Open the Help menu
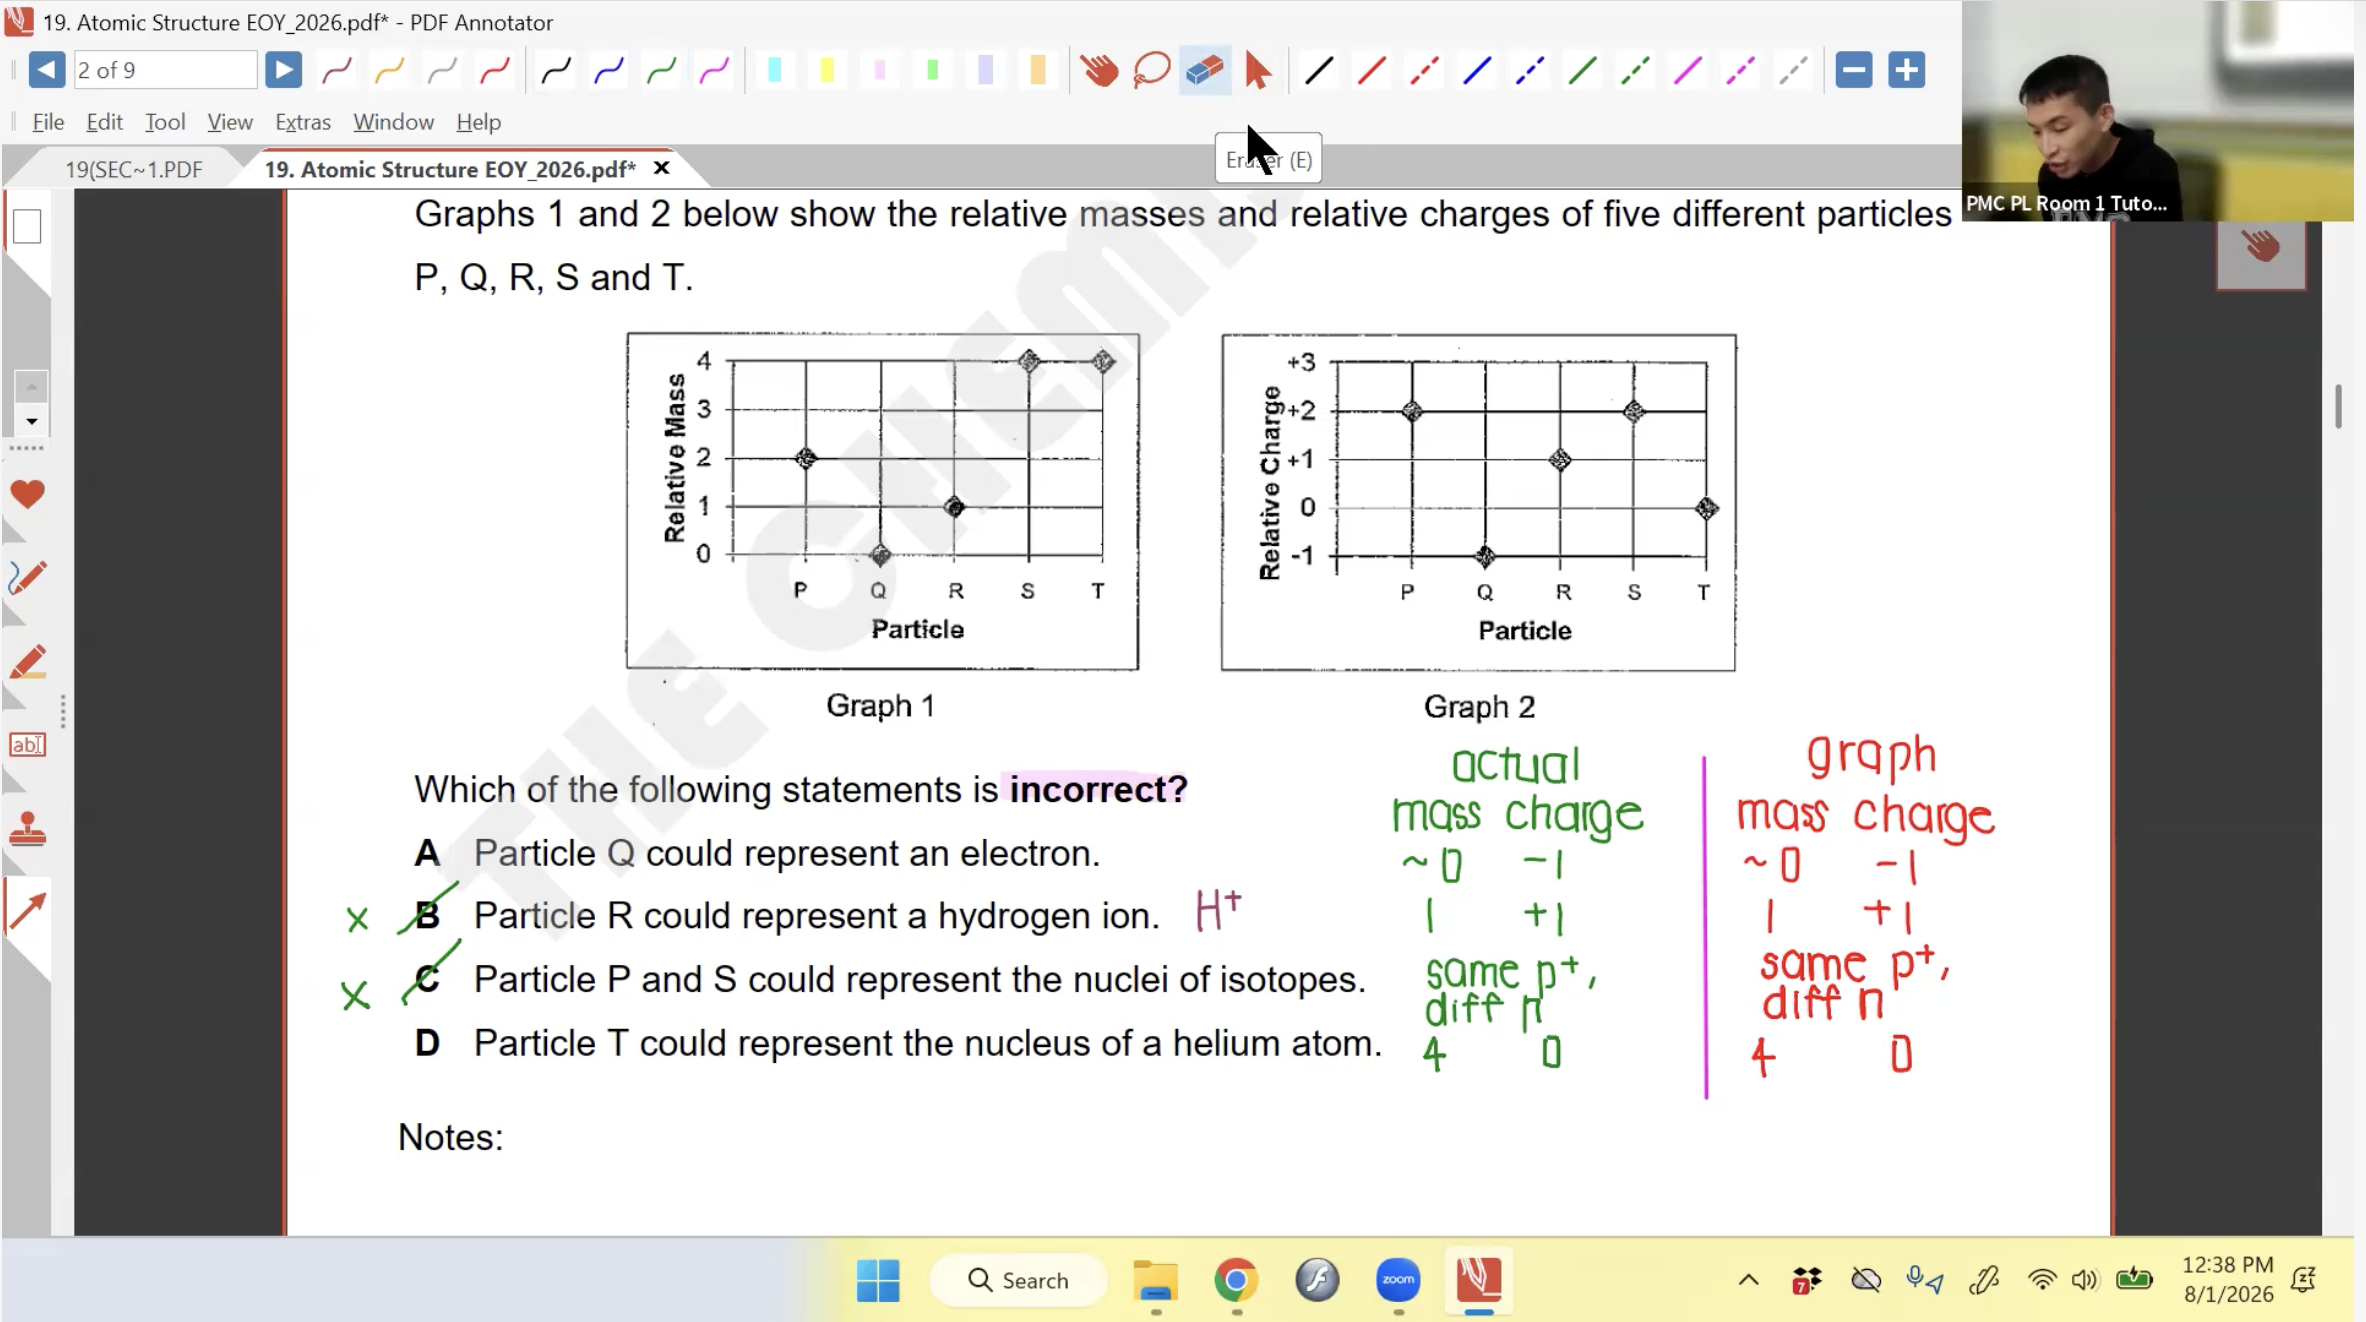This screenshot has height=1322, width=2366. point(478,122)
